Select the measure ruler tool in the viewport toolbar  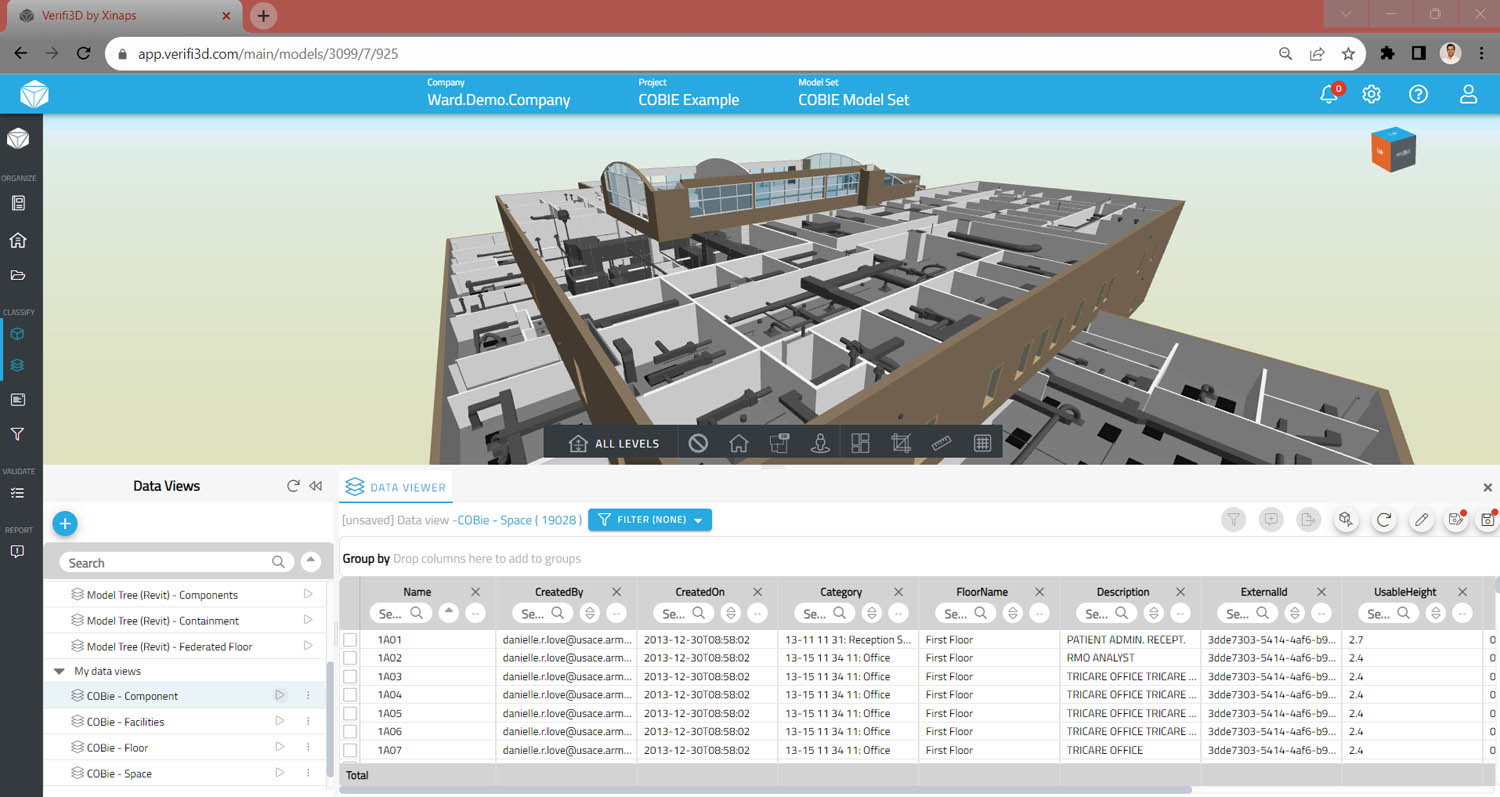click(x=940, y=441)
